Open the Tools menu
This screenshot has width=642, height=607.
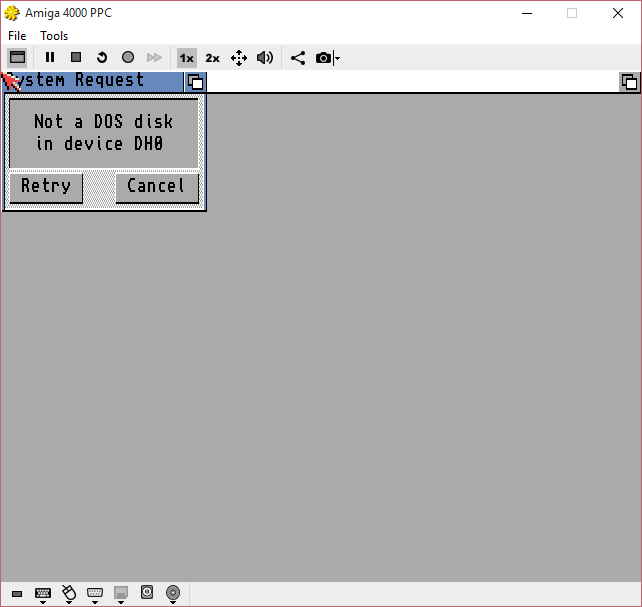(x=54, y=36)
